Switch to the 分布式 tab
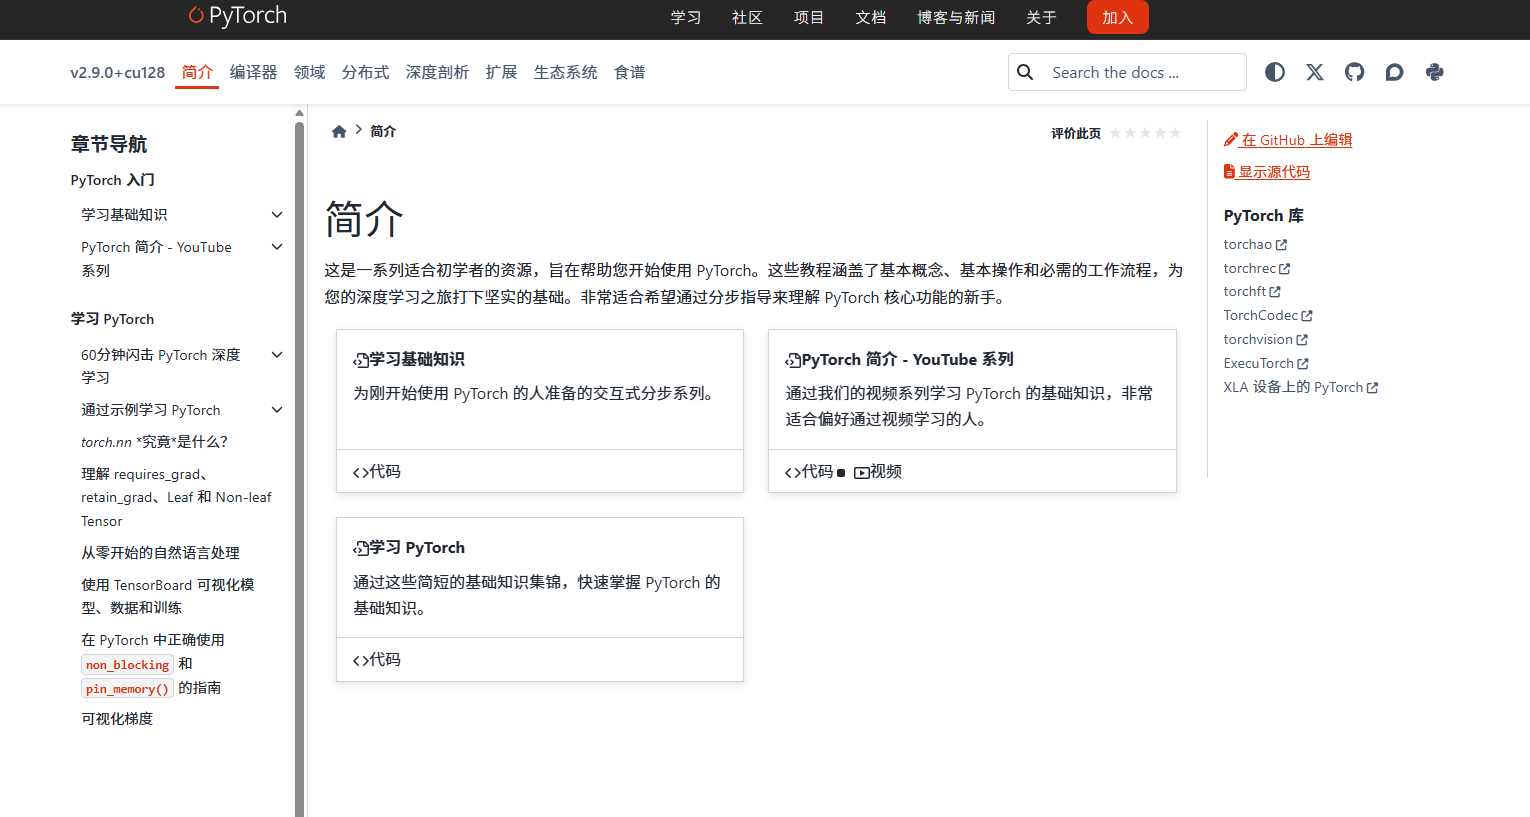Image resolution: width=1530 pixels, height=817 pixels. [x=365, y=72]
